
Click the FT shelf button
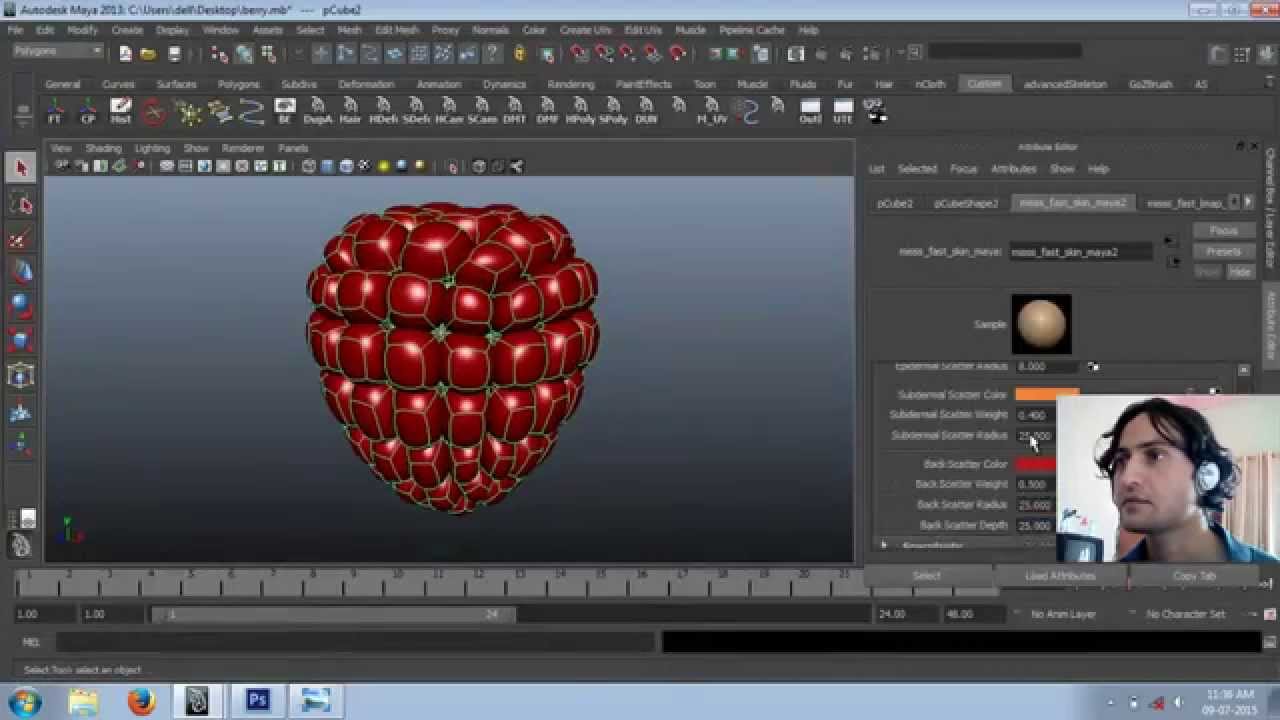tap(55, 111)
